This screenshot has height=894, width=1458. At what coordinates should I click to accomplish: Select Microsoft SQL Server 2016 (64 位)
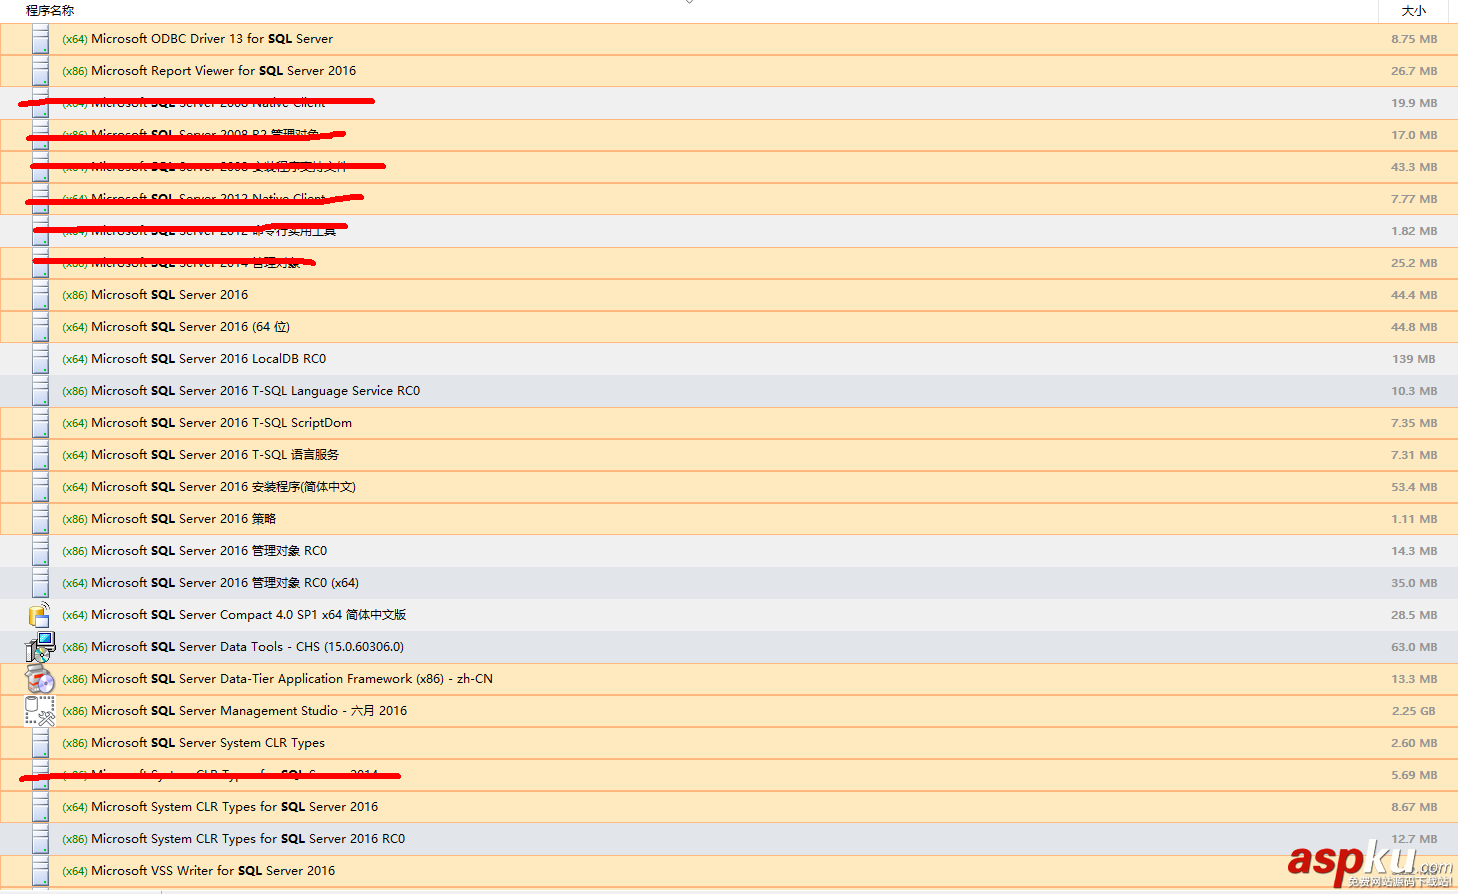[176, 327]
